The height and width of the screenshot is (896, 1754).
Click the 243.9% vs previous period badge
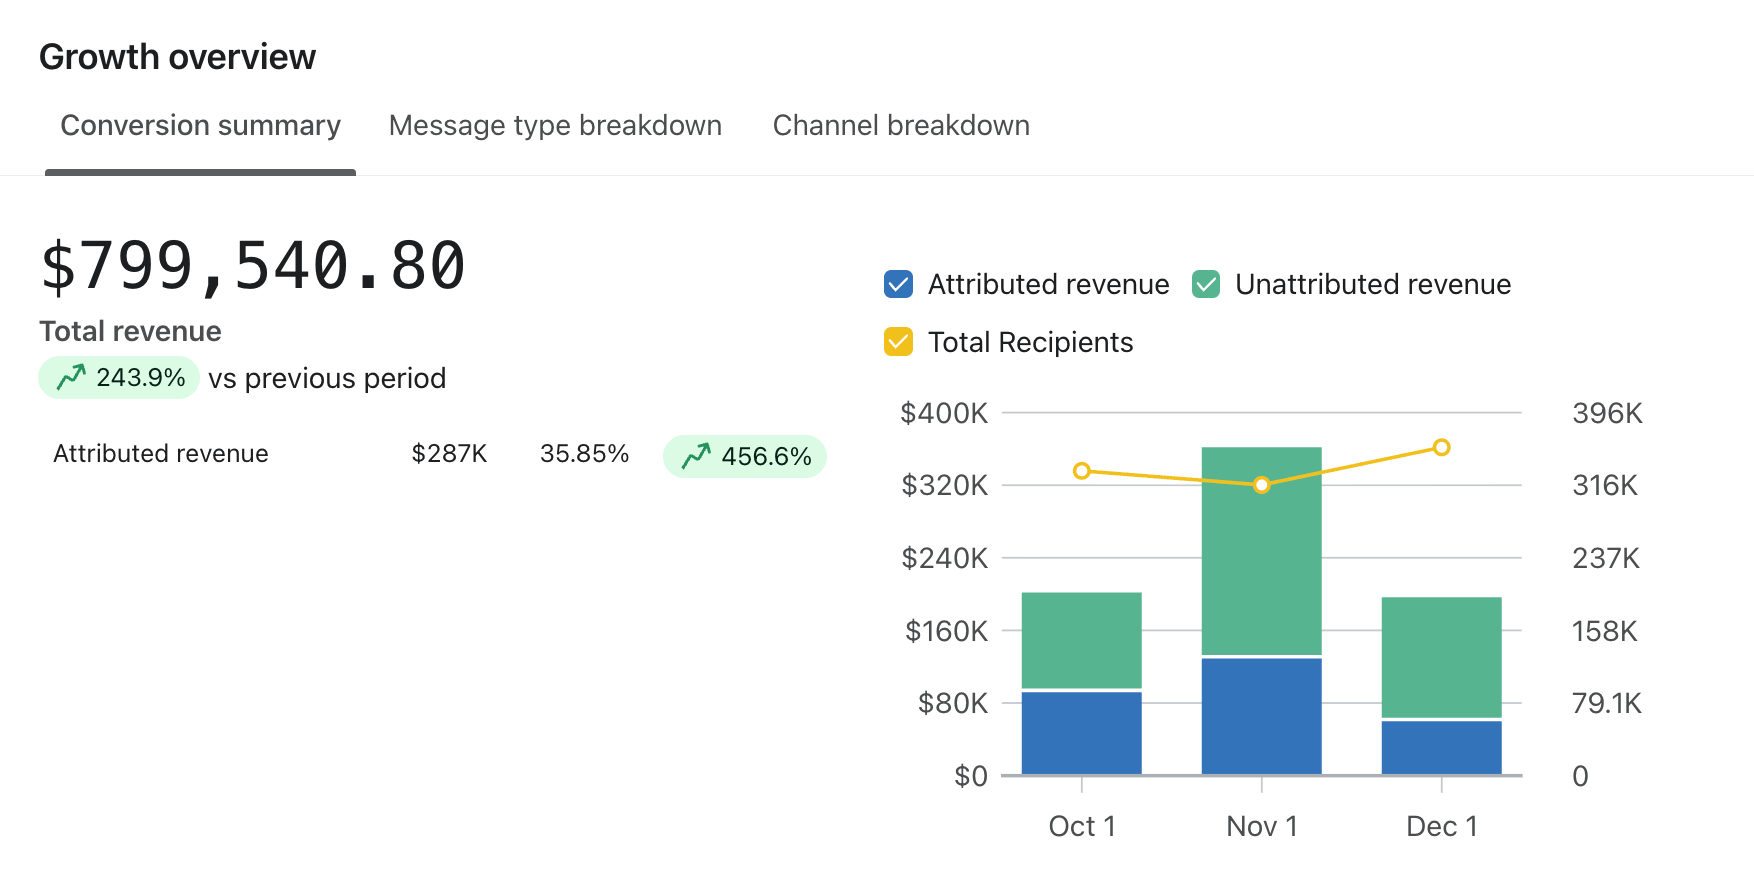tap(119, 378)
